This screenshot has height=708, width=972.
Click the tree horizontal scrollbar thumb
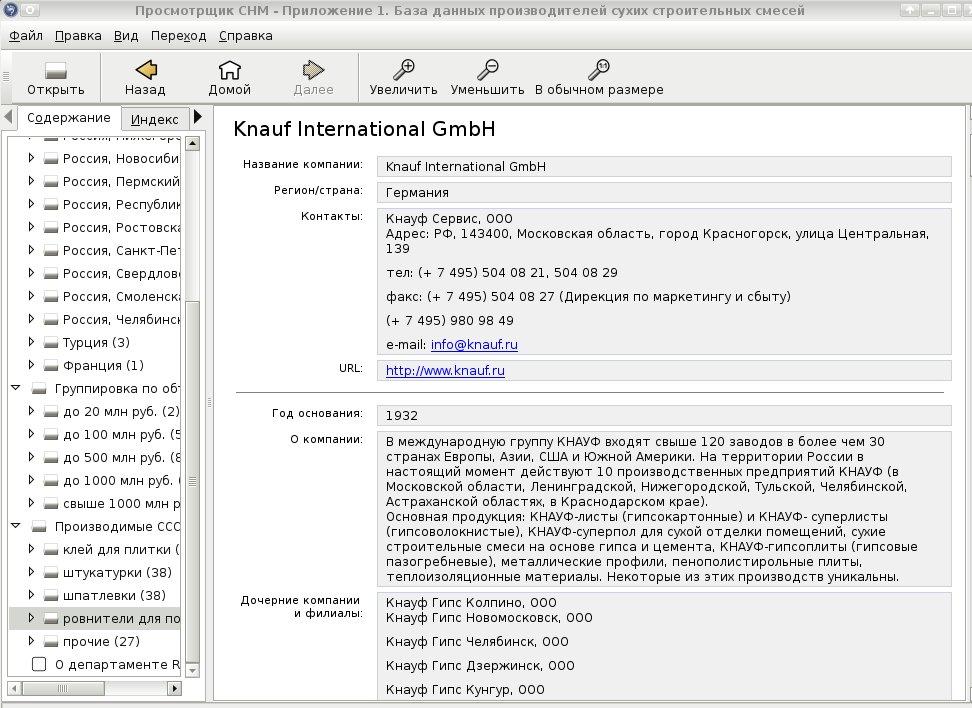(x=63, y=688)
